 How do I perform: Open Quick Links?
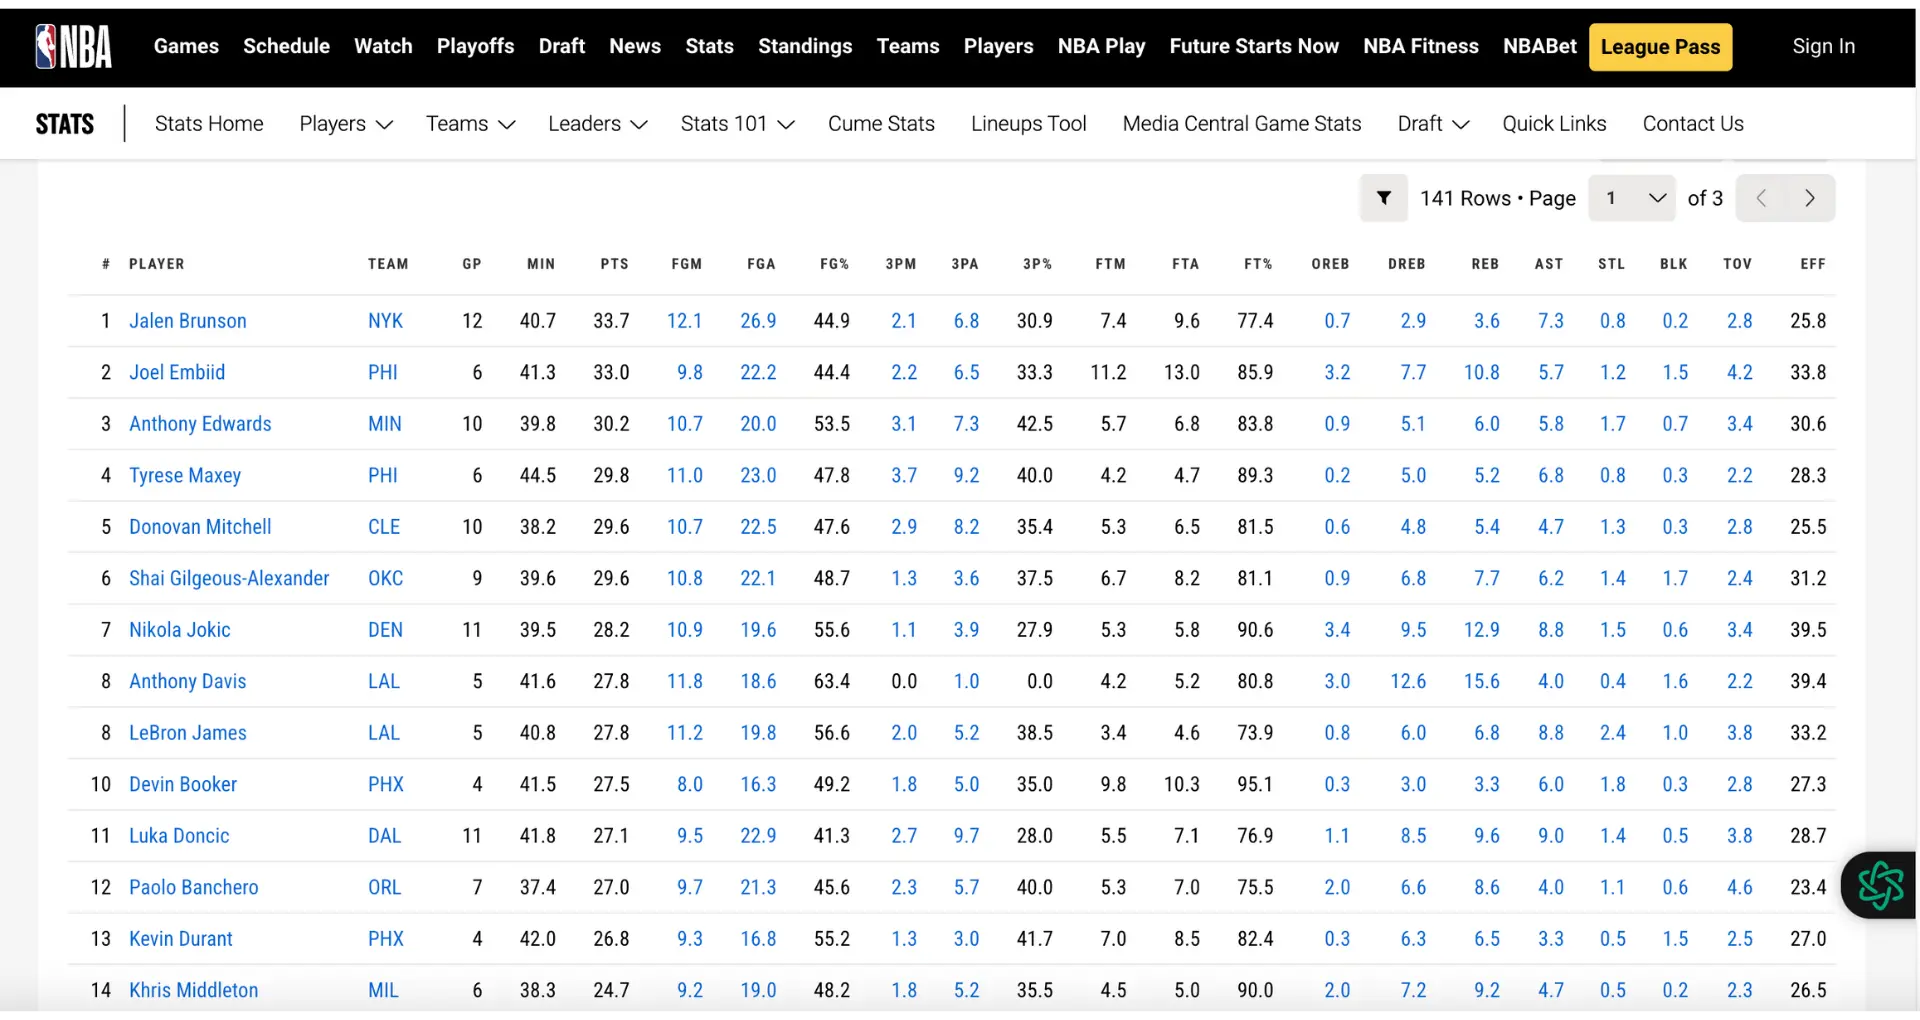pyautogui.click(x=1554, y=124)
